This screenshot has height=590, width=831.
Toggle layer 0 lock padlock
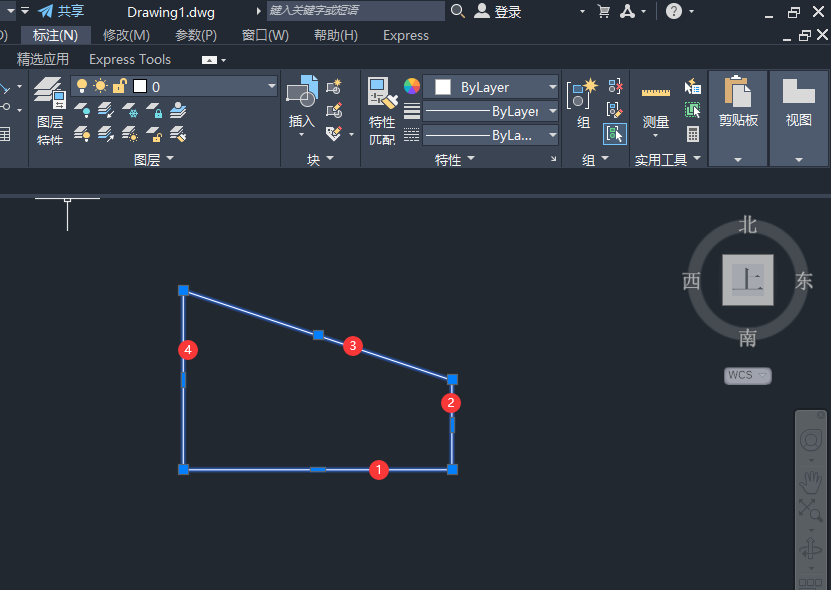tap(120, 86)
